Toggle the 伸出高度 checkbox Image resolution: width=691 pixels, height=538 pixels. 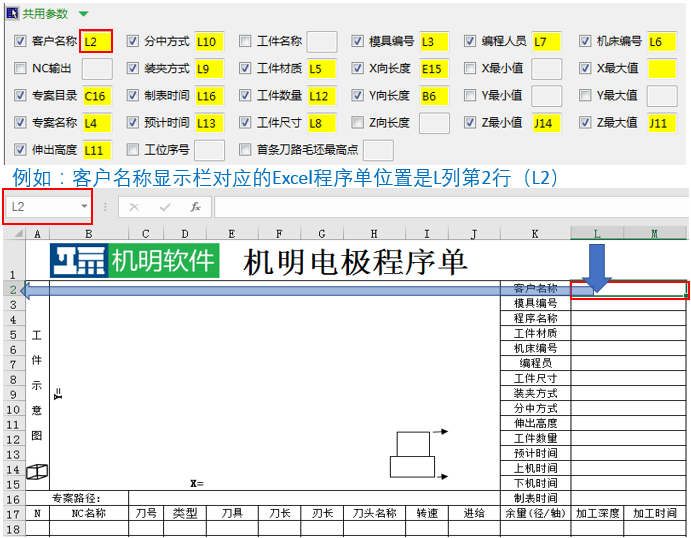tap(20, 149)
